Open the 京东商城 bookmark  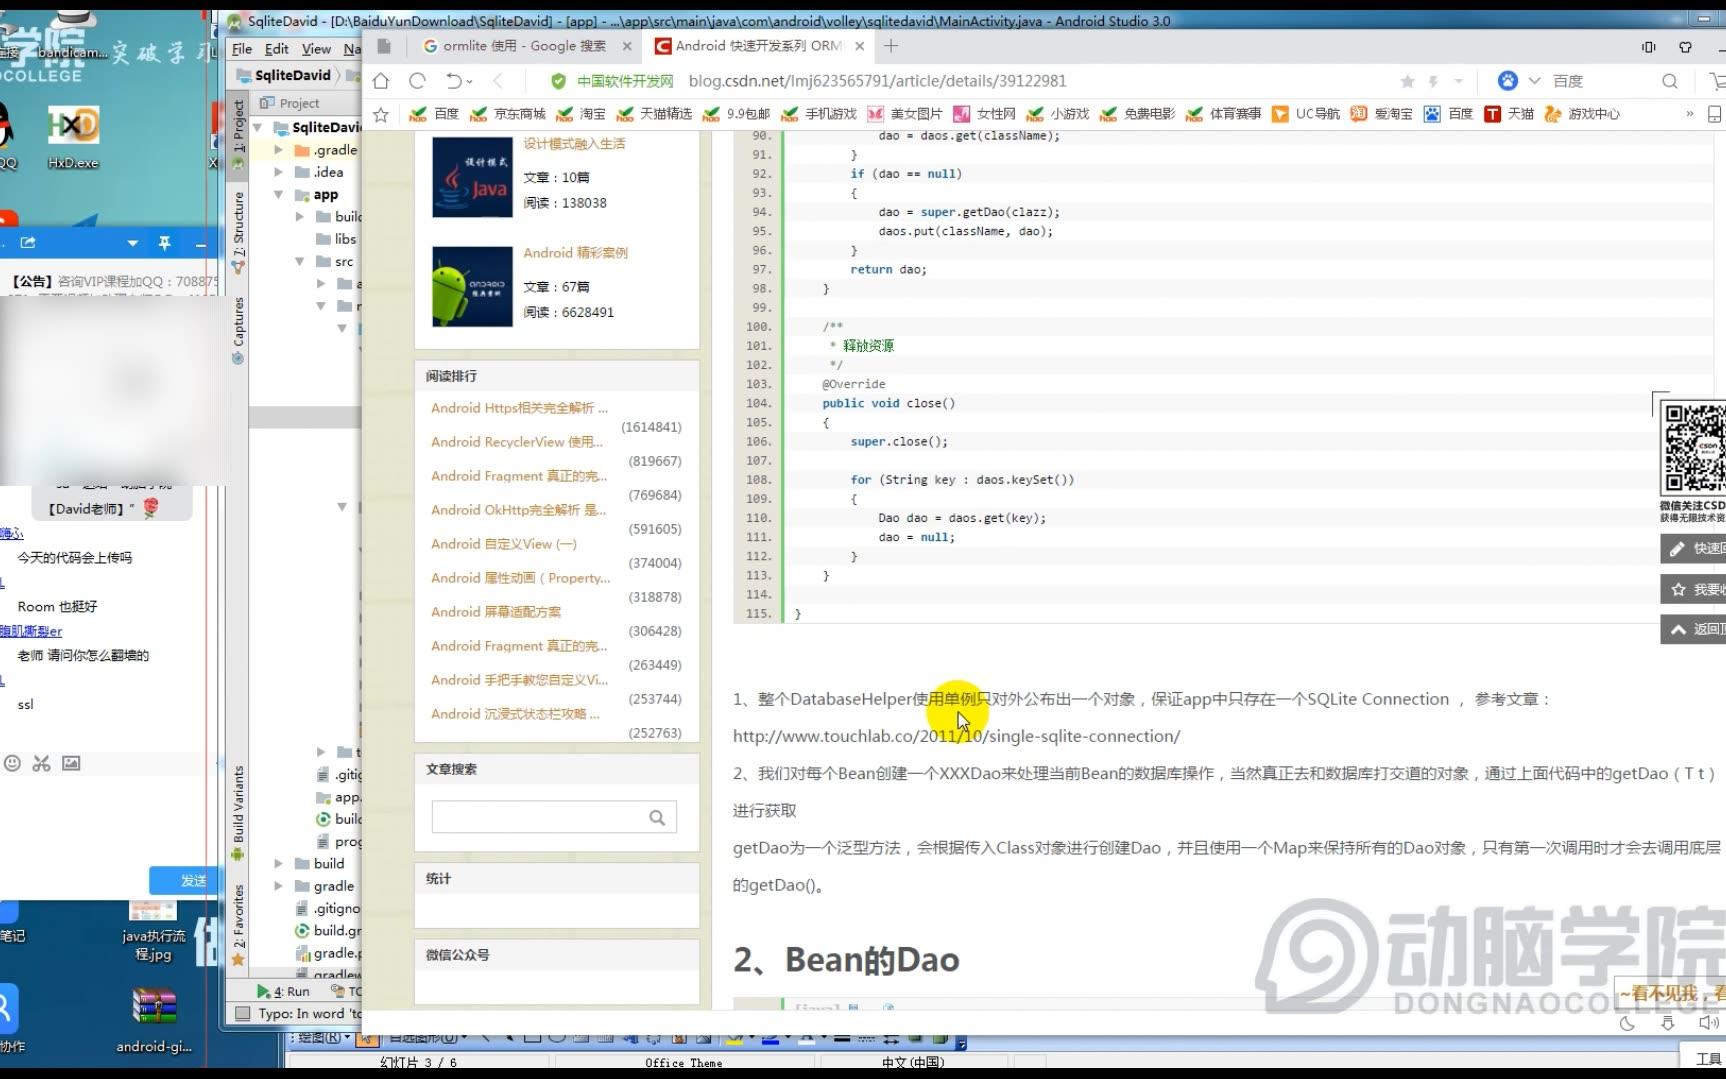(x=508, y=114)
